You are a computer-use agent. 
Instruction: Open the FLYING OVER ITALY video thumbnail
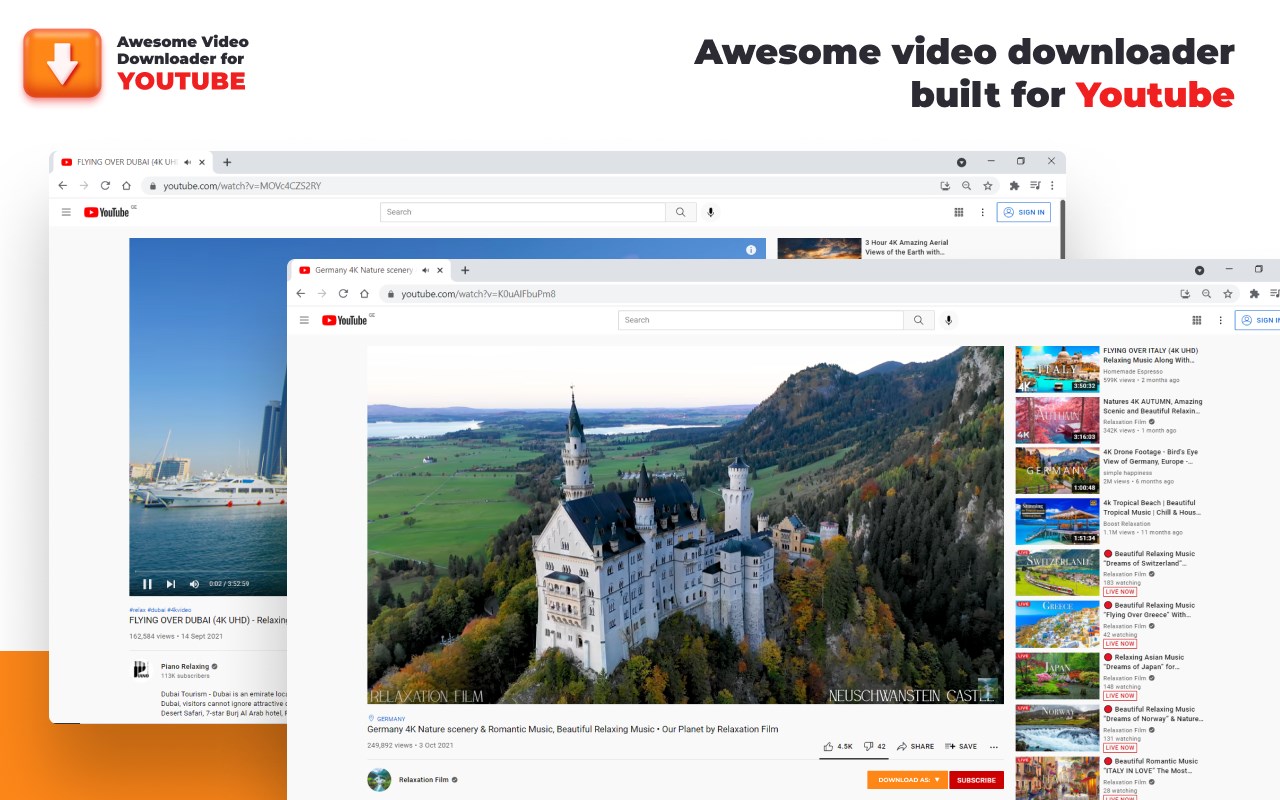1057,369
